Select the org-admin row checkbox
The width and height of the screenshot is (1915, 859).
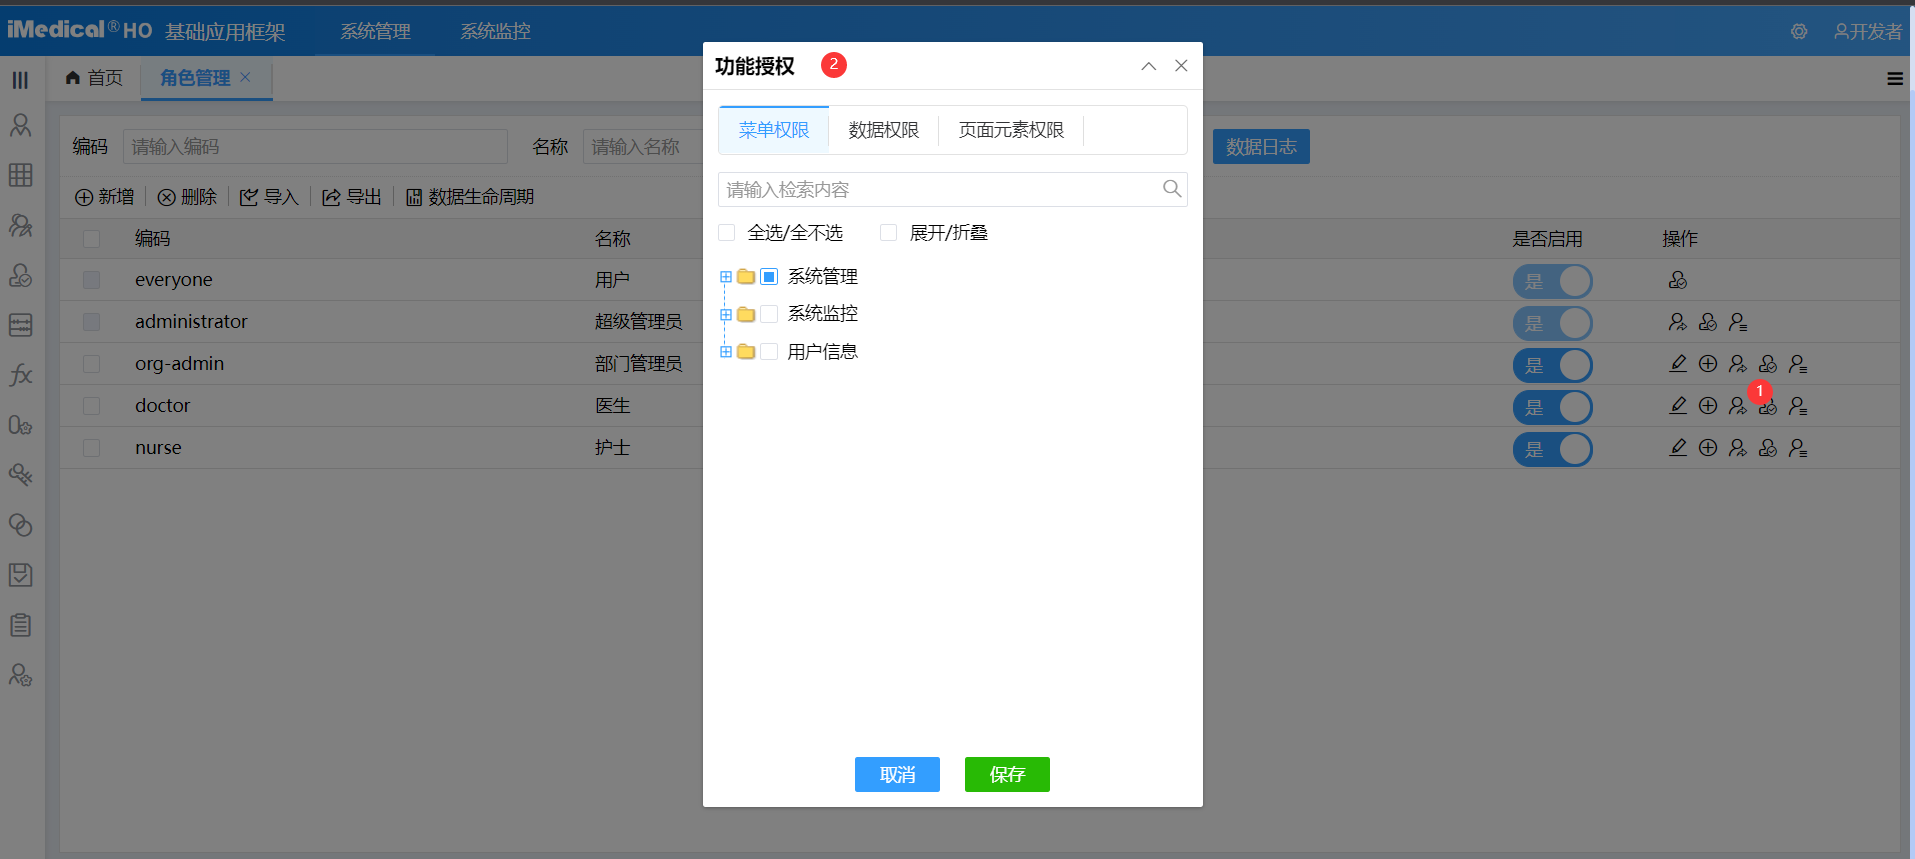pos(92,364)
